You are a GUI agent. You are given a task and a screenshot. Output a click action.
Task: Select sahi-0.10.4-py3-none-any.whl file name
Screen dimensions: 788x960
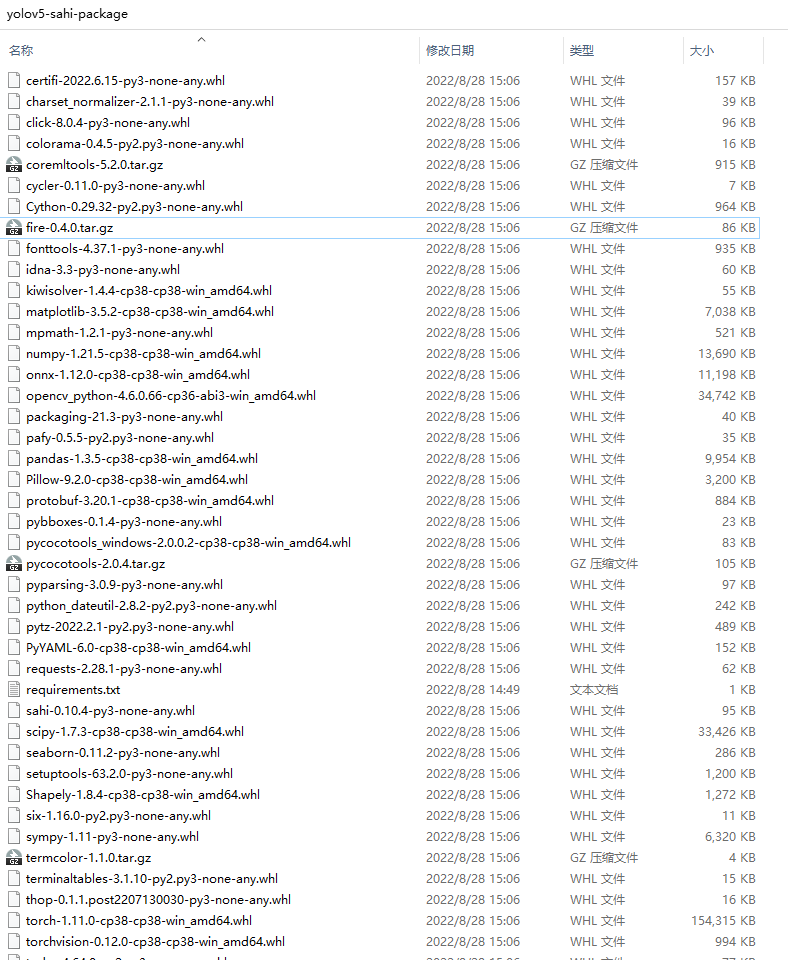pyautogui.click(x=110, y=711)
